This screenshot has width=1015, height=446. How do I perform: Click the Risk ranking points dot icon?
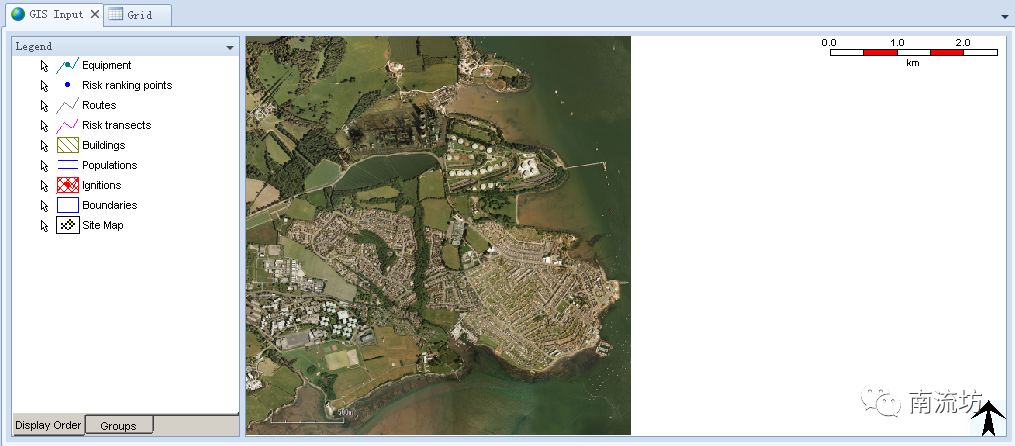(67, 85)
